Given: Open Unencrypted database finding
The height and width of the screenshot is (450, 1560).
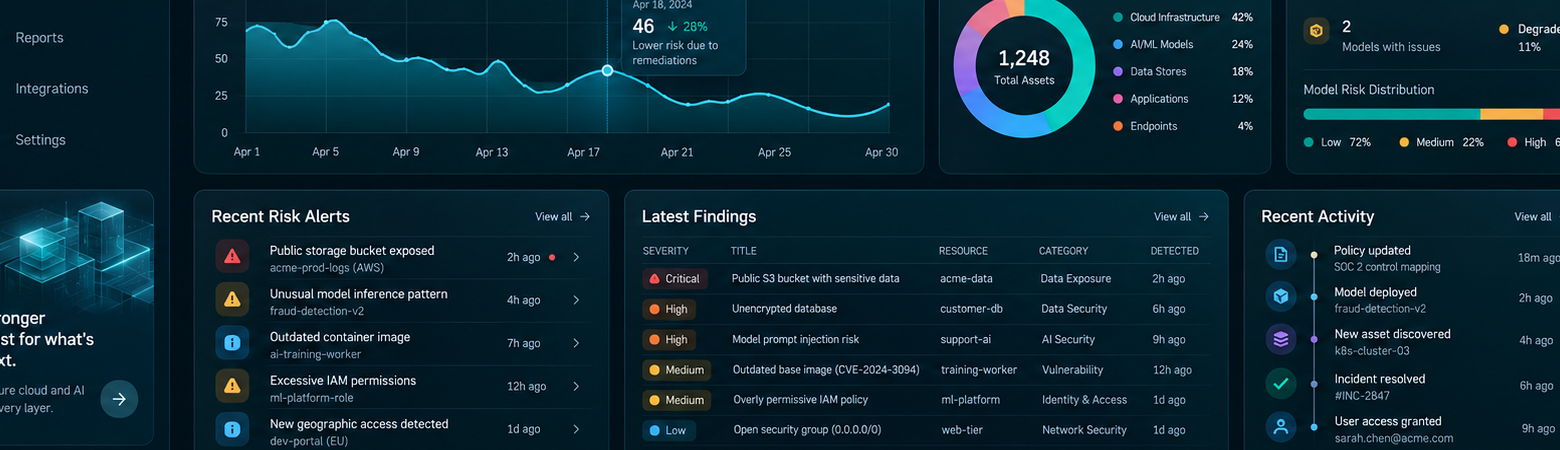Looking at the screenshot, I should point(784,309).
